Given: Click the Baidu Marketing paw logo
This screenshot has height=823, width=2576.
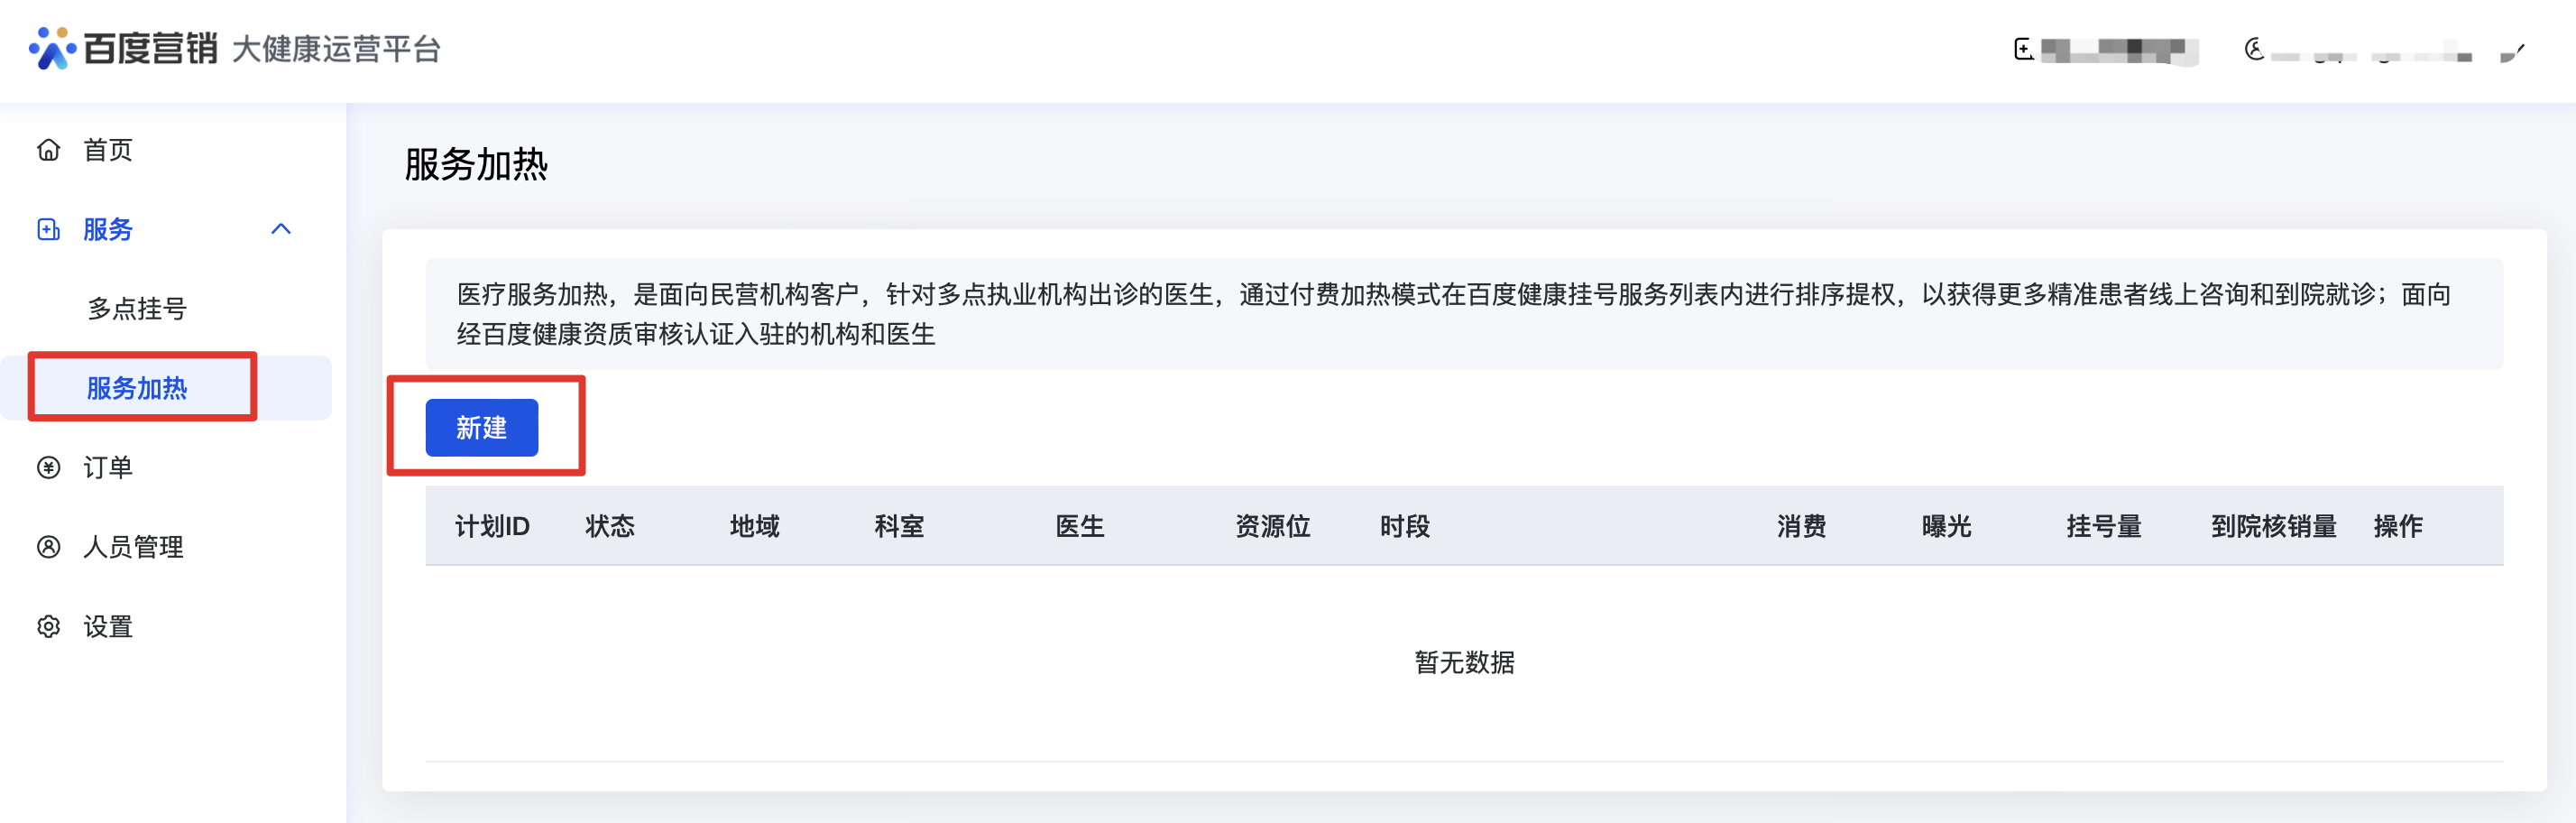Looking at the screenshot, I should coord(52,48).
